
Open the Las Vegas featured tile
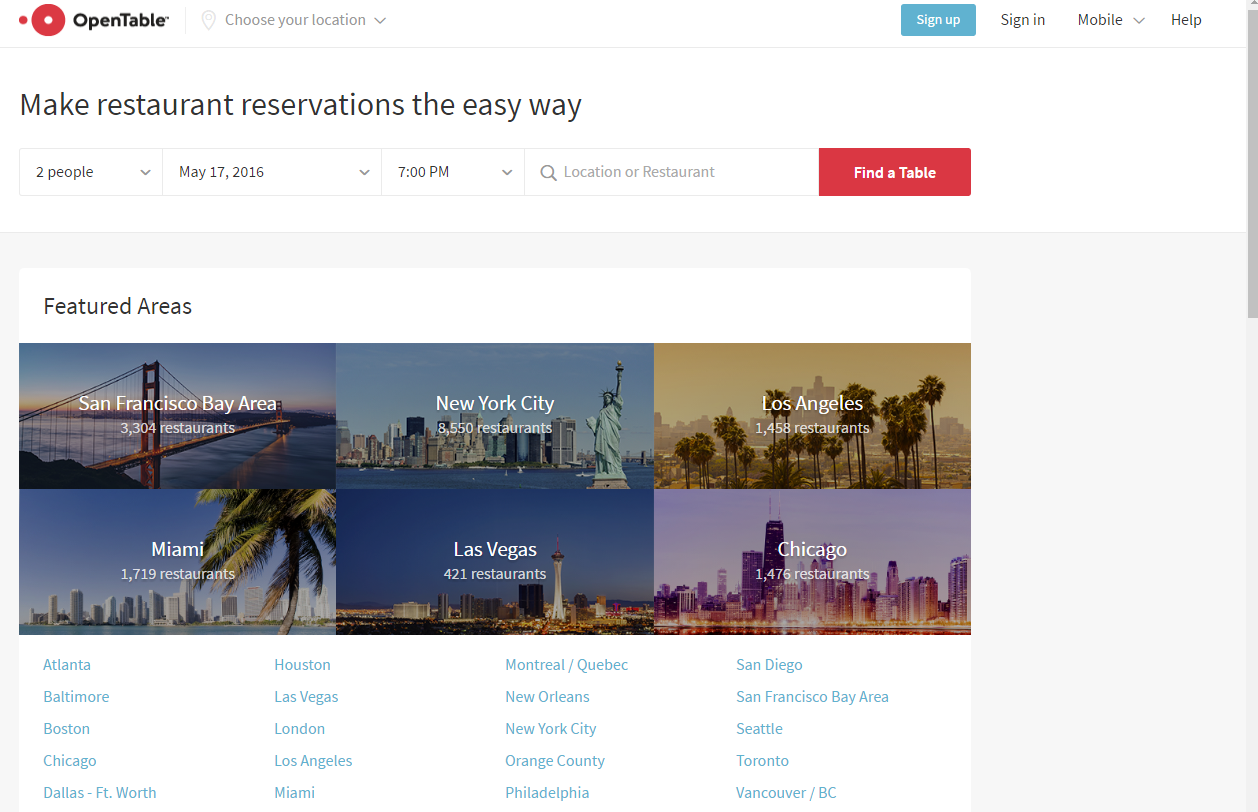495,562
